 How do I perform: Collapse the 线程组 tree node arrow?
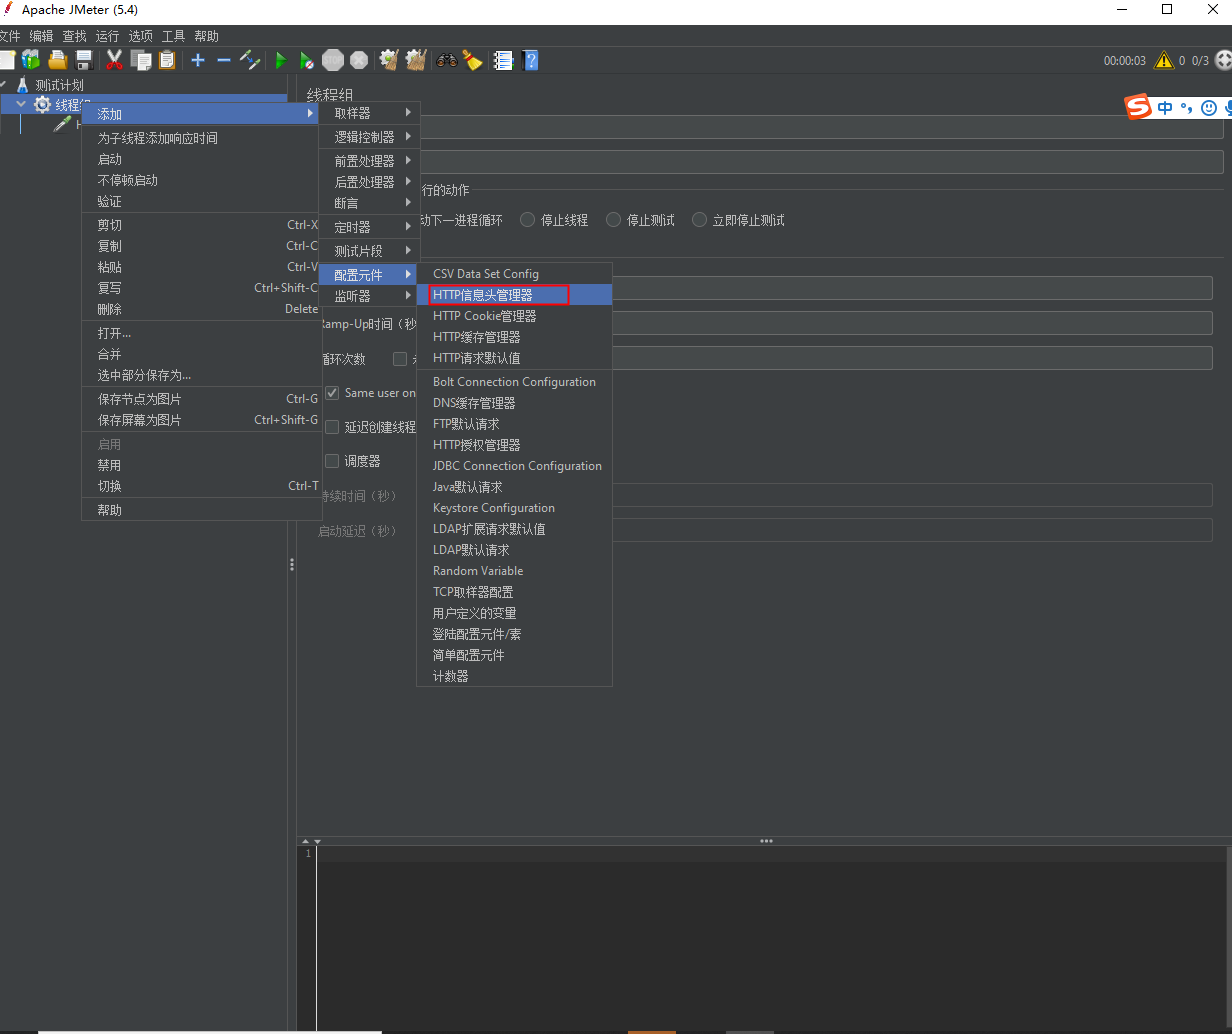[21, 104]
